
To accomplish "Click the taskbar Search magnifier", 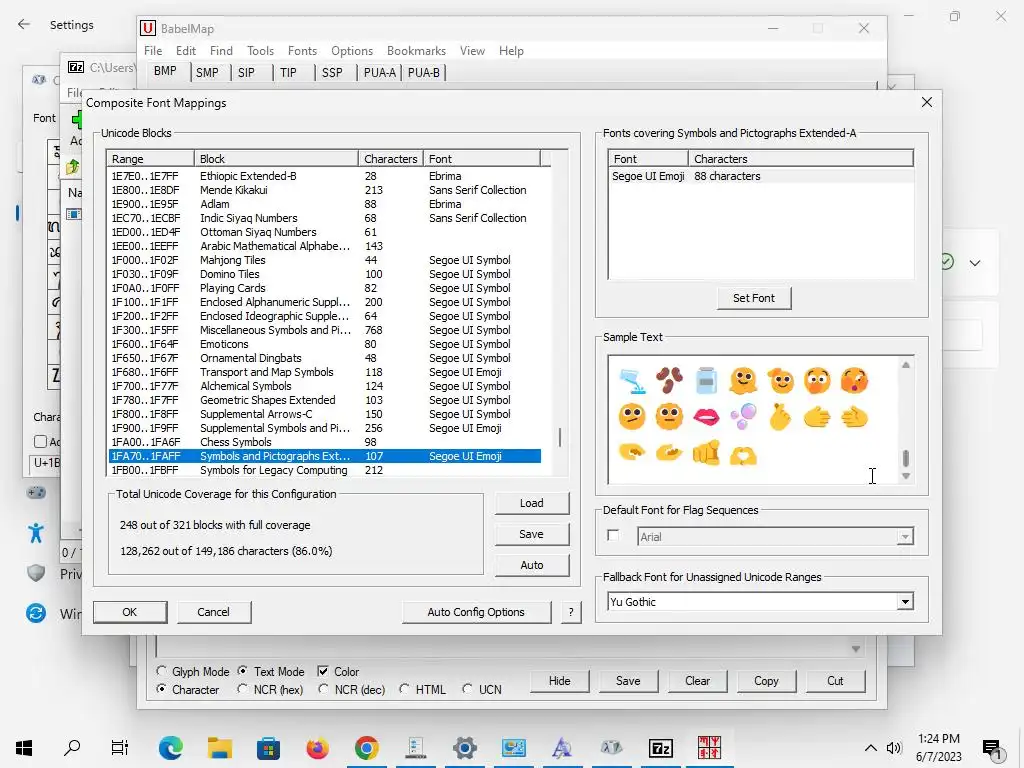I will pyautogui.click(x=72, y=747).
